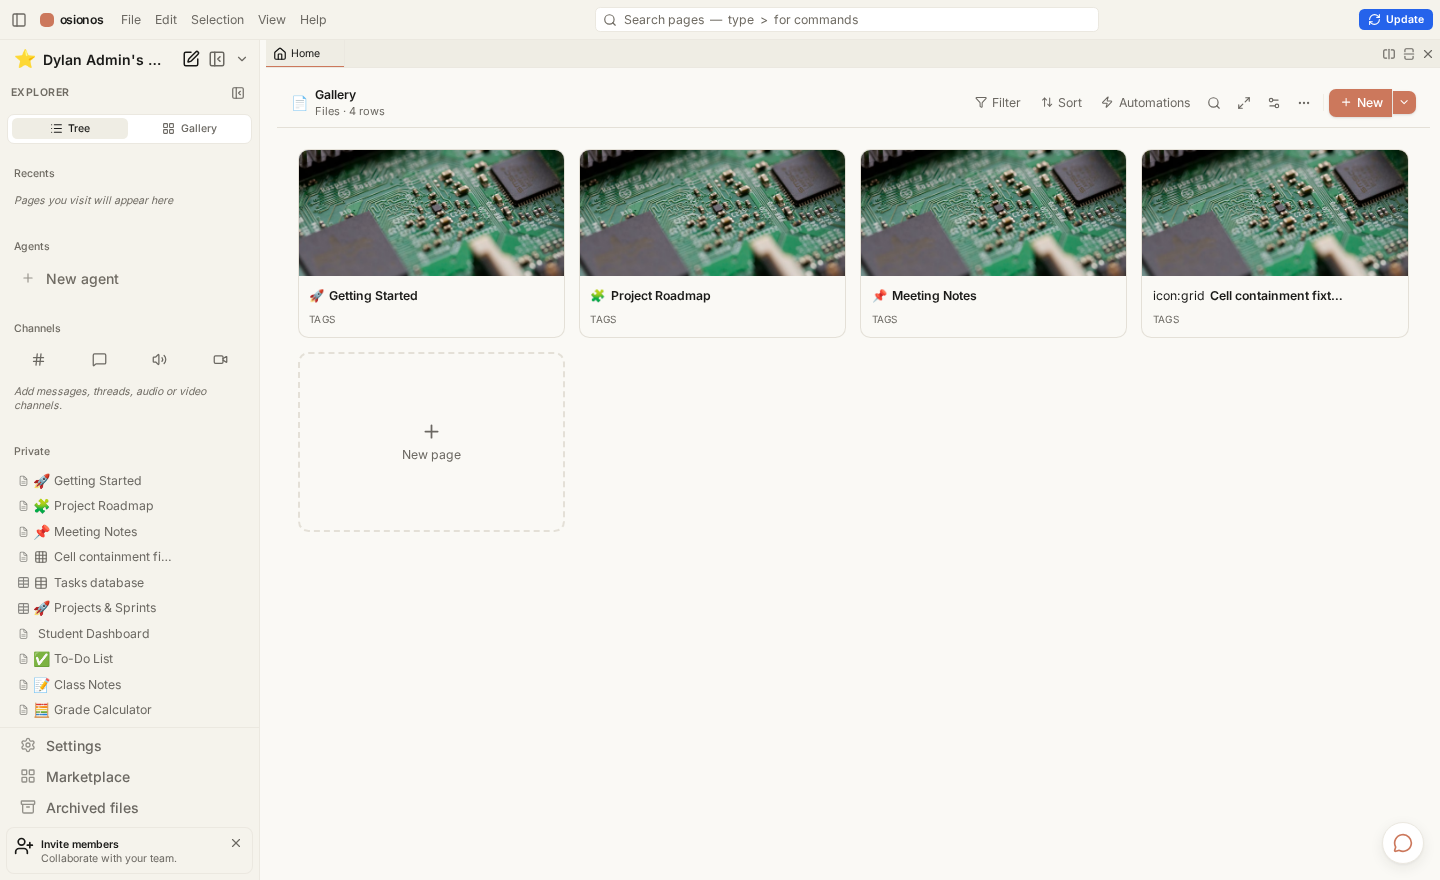Select the Home tab
Image resolution: width=1440 pixels, height=880 pixels.
(x=304, y=54)
